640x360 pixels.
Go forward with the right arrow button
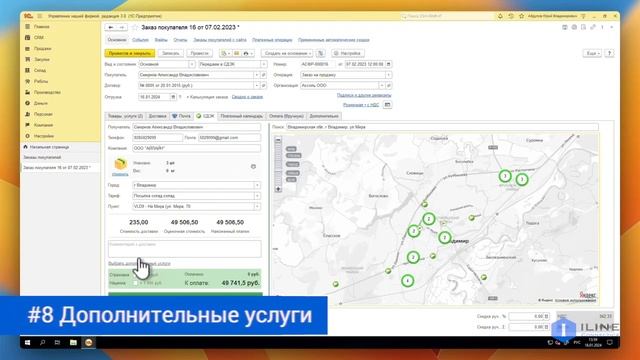122,27
